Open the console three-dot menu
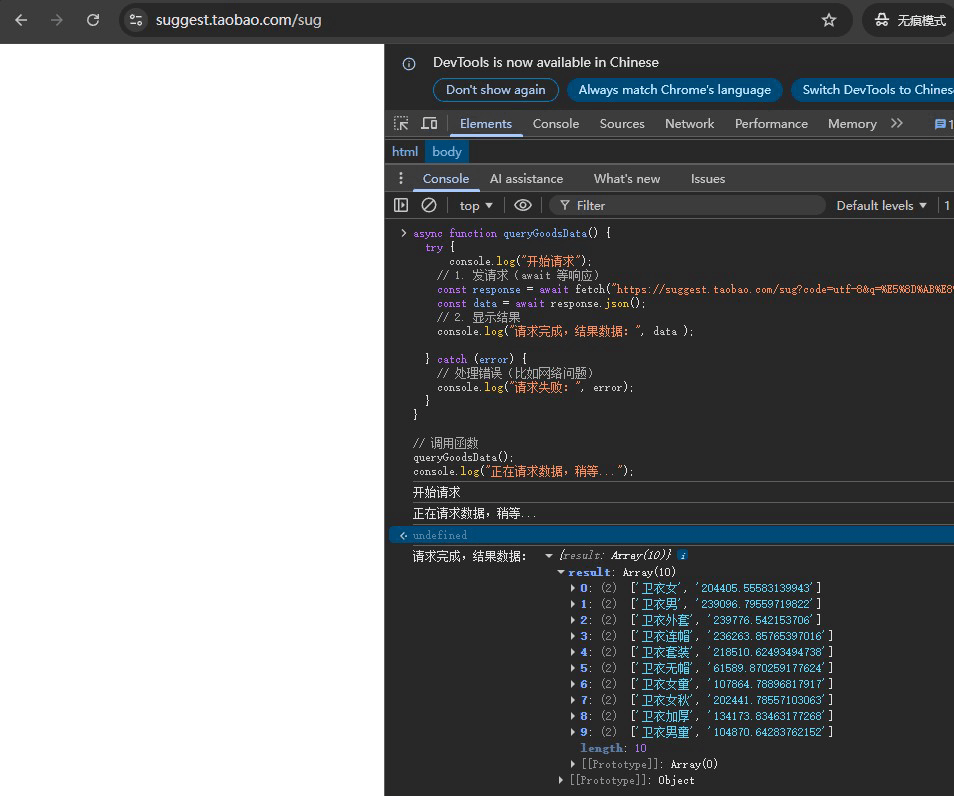954x796 pixels. coord(401,179)
